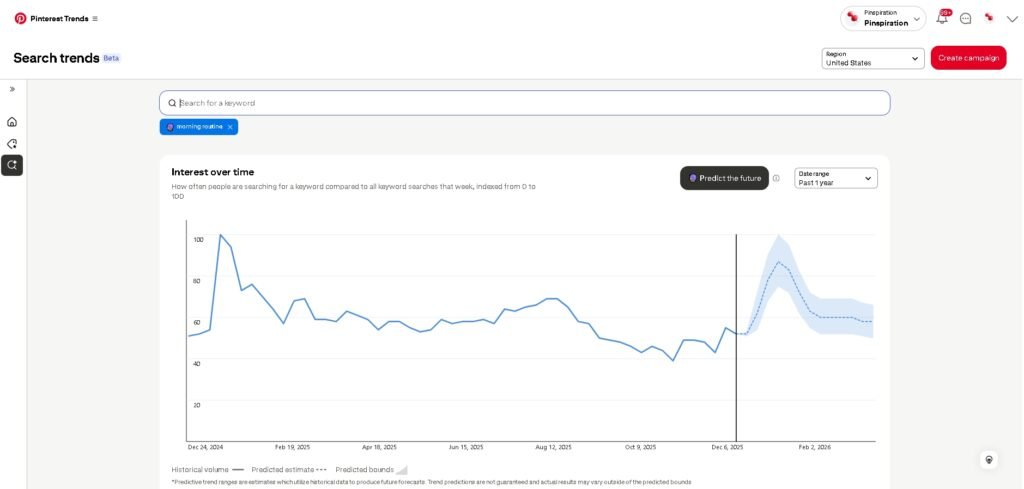Open the Date range Past 1 year dropdown
This screenshot has height=489, width=1024.
(836, 178)
